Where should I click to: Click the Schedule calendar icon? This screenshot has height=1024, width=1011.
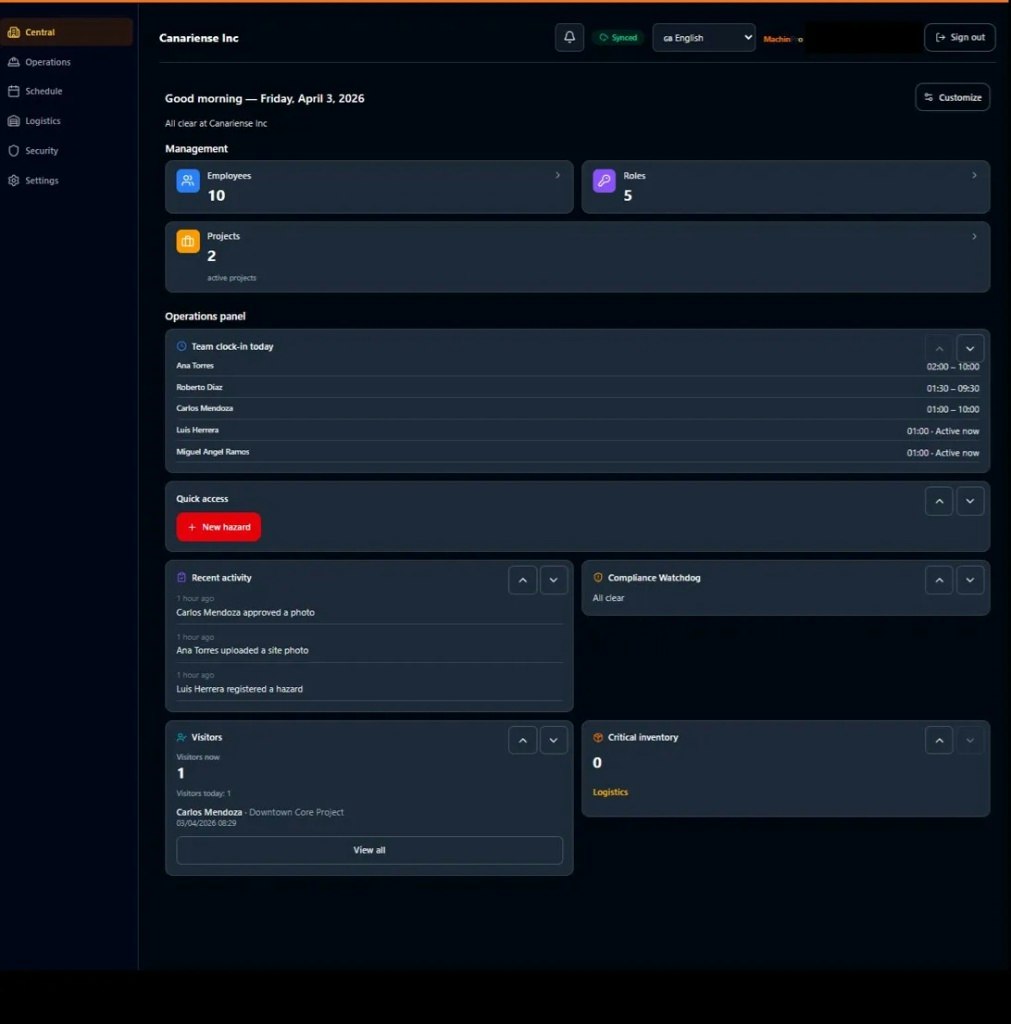click(x=14, y=91)
